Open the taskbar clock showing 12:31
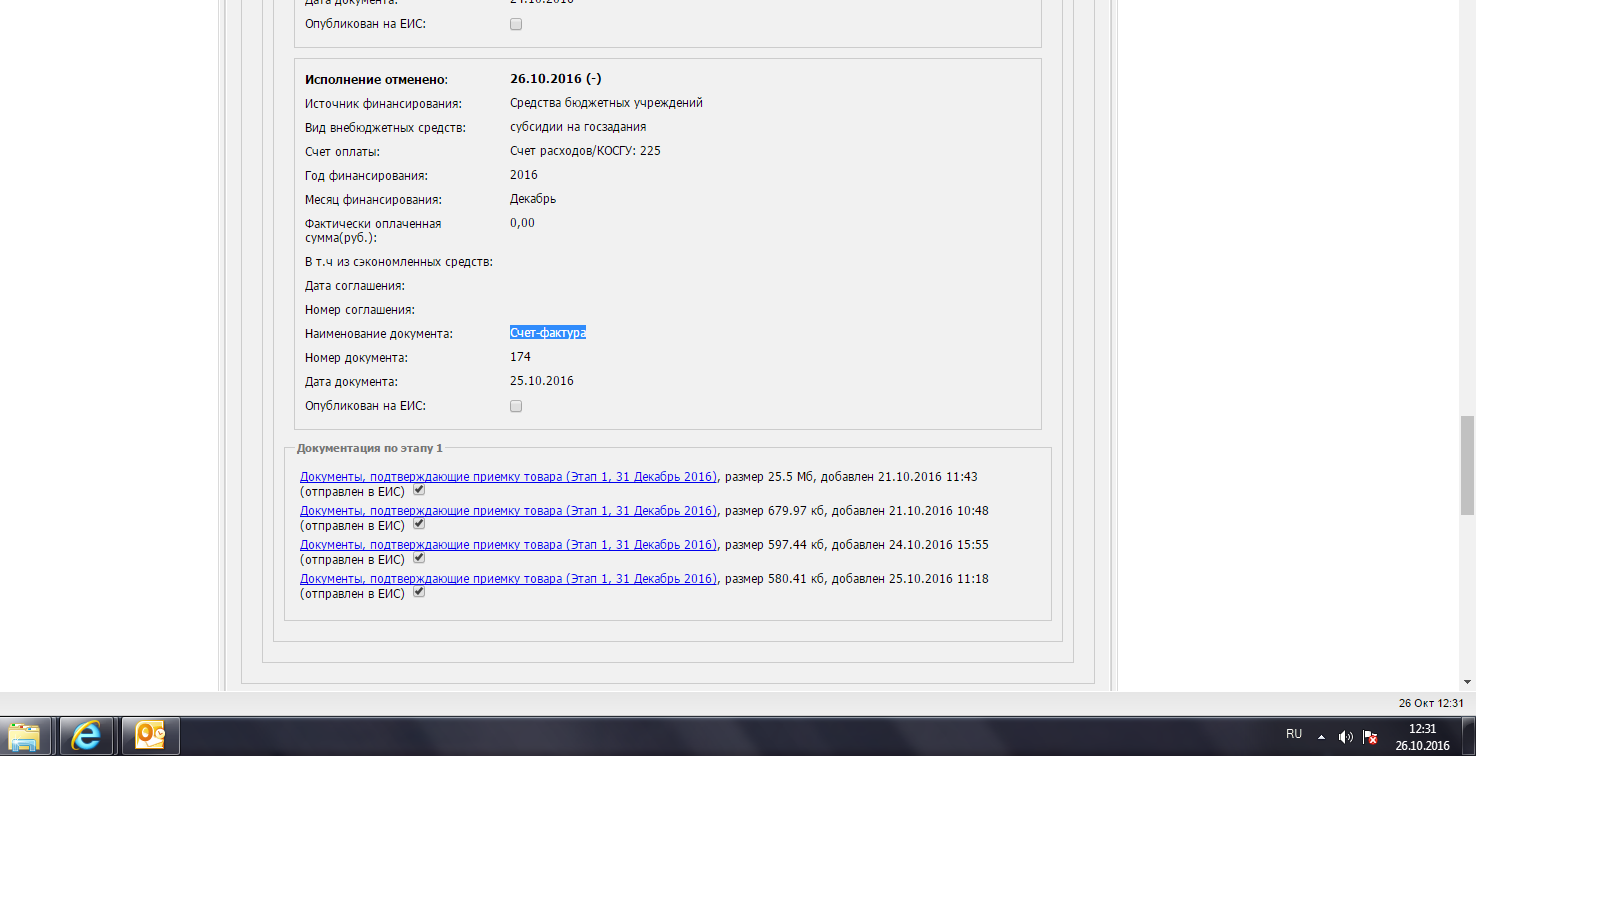 click(x=1422, y=737)
